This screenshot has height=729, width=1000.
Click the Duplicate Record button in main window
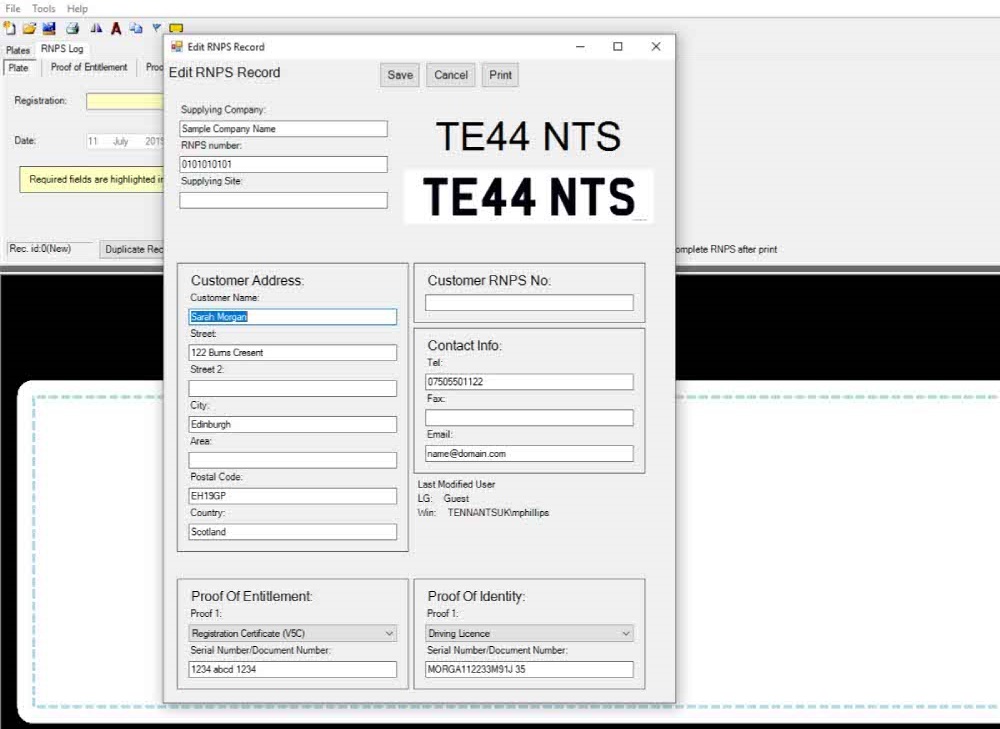(132, 249)
